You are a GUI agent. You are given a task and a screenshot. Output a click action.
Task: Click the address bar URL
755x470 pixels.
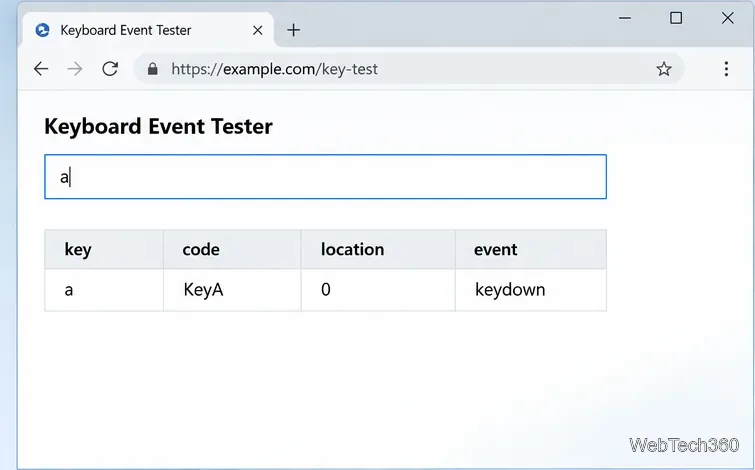[274, 69]
